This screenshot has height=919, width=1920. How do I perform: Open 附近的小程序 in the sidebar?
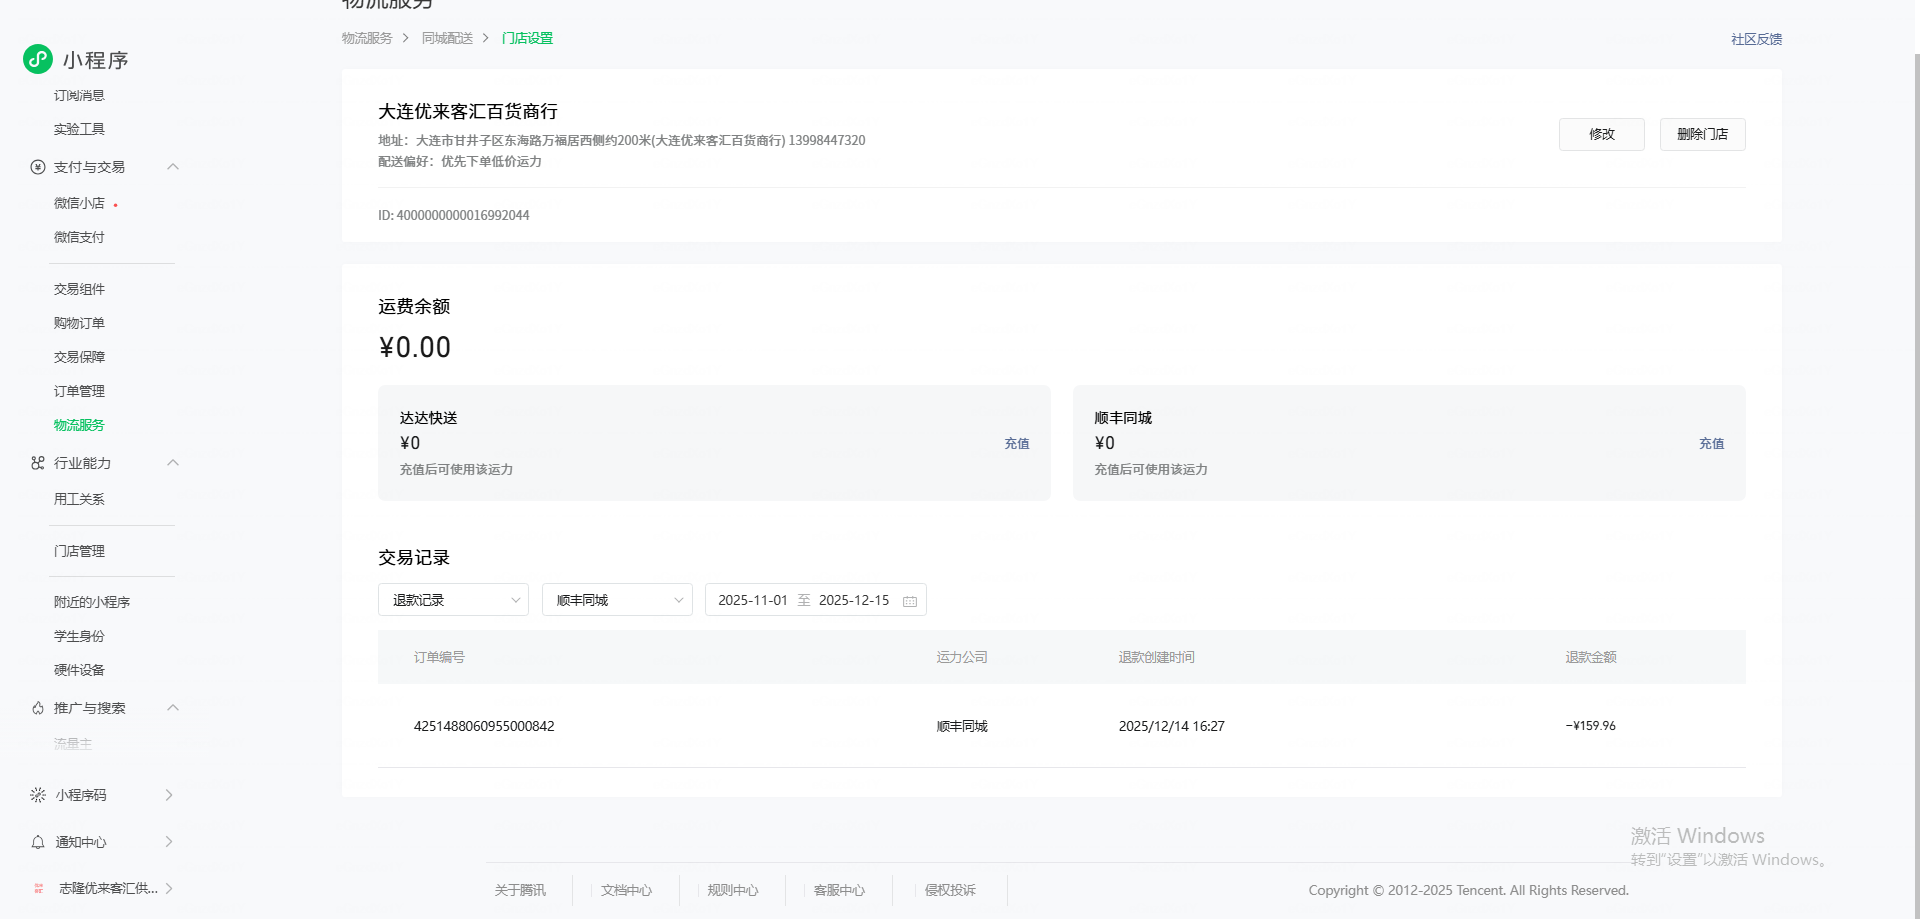coord(92,602)
